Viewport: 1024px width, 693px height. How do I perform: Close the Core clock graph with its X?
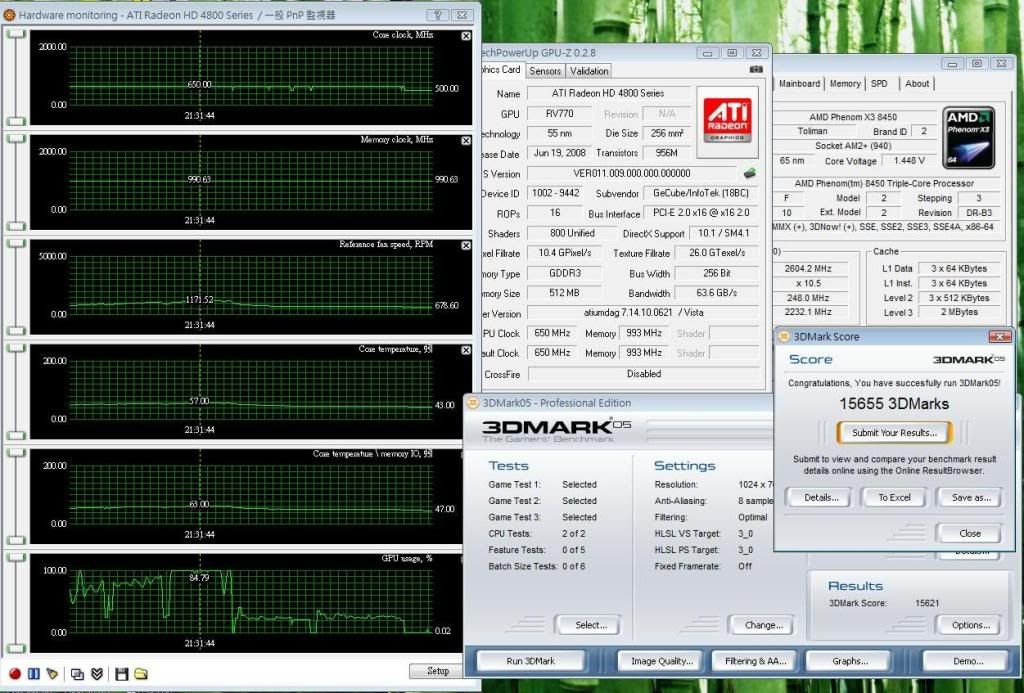[x=466, y=36]
